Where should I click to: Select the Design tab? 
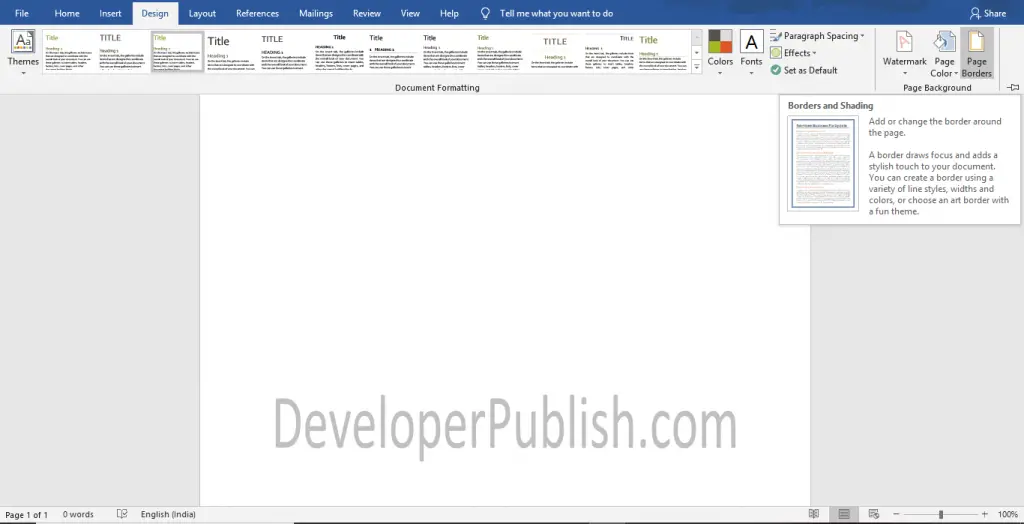coord(155,13)
